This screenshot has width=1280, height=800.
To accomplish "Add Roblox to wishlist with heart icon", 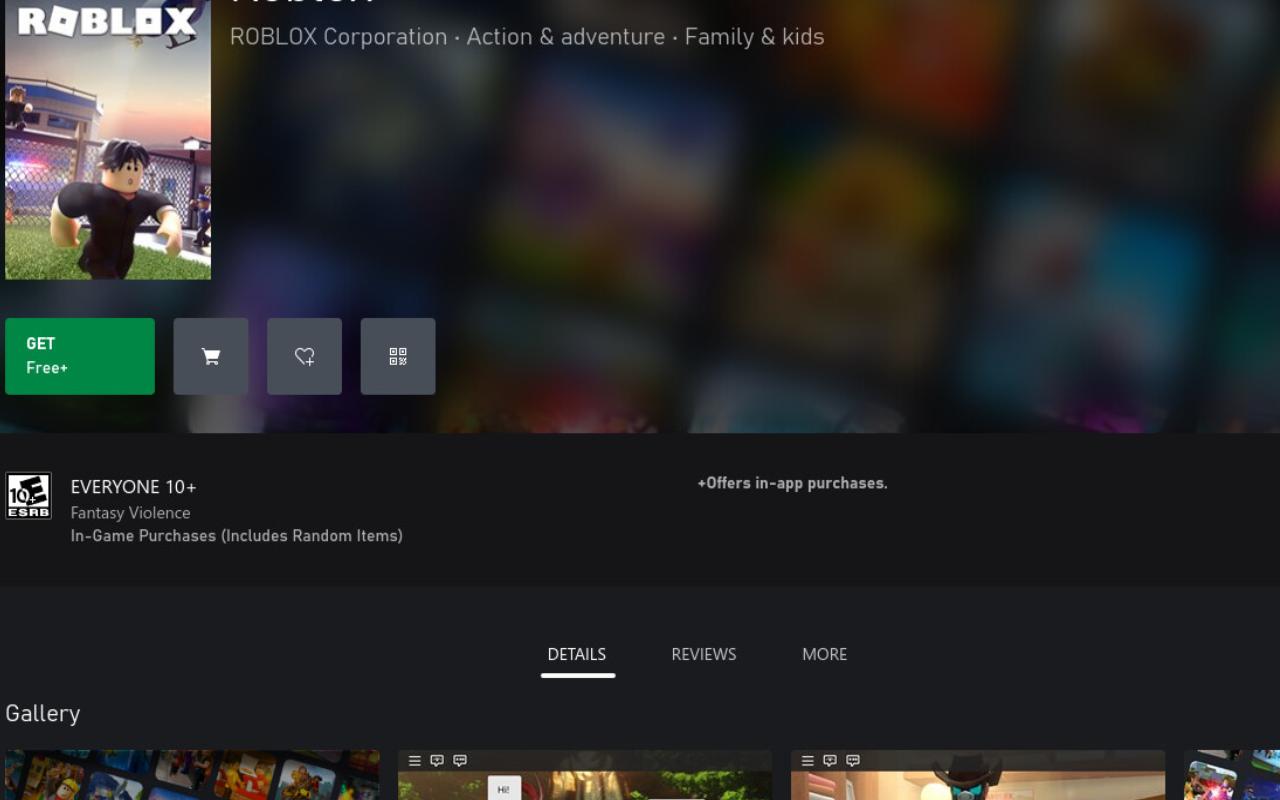I will [x=304, y=356].
